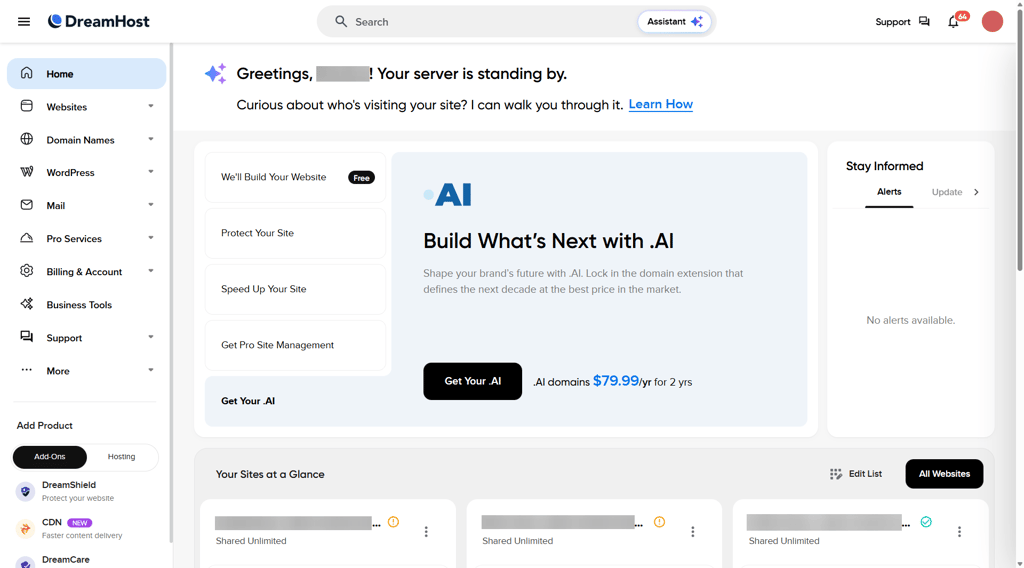Select Get Pro Site Management option
Screen dimensions: 1024x568
(x=295, y=345)
